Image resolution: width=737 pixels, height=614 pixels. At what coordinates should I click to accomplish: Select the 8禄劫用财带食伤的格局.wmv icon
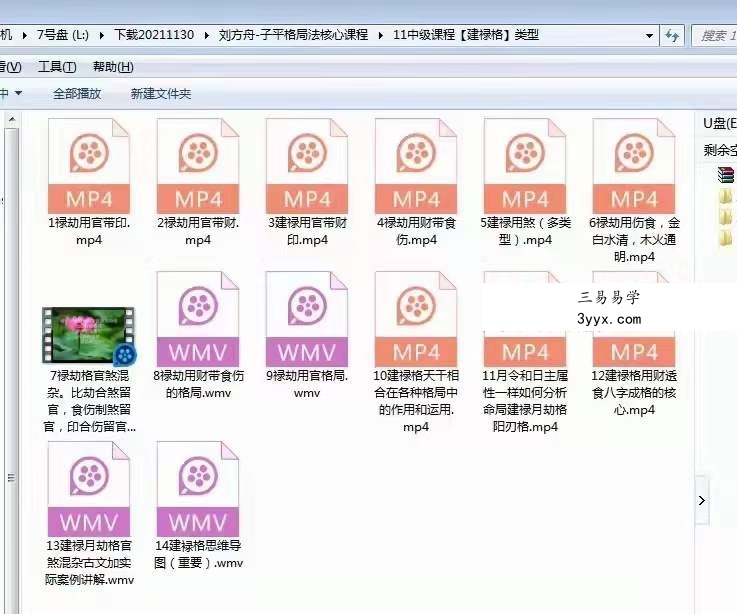click(x=198, y=319)
